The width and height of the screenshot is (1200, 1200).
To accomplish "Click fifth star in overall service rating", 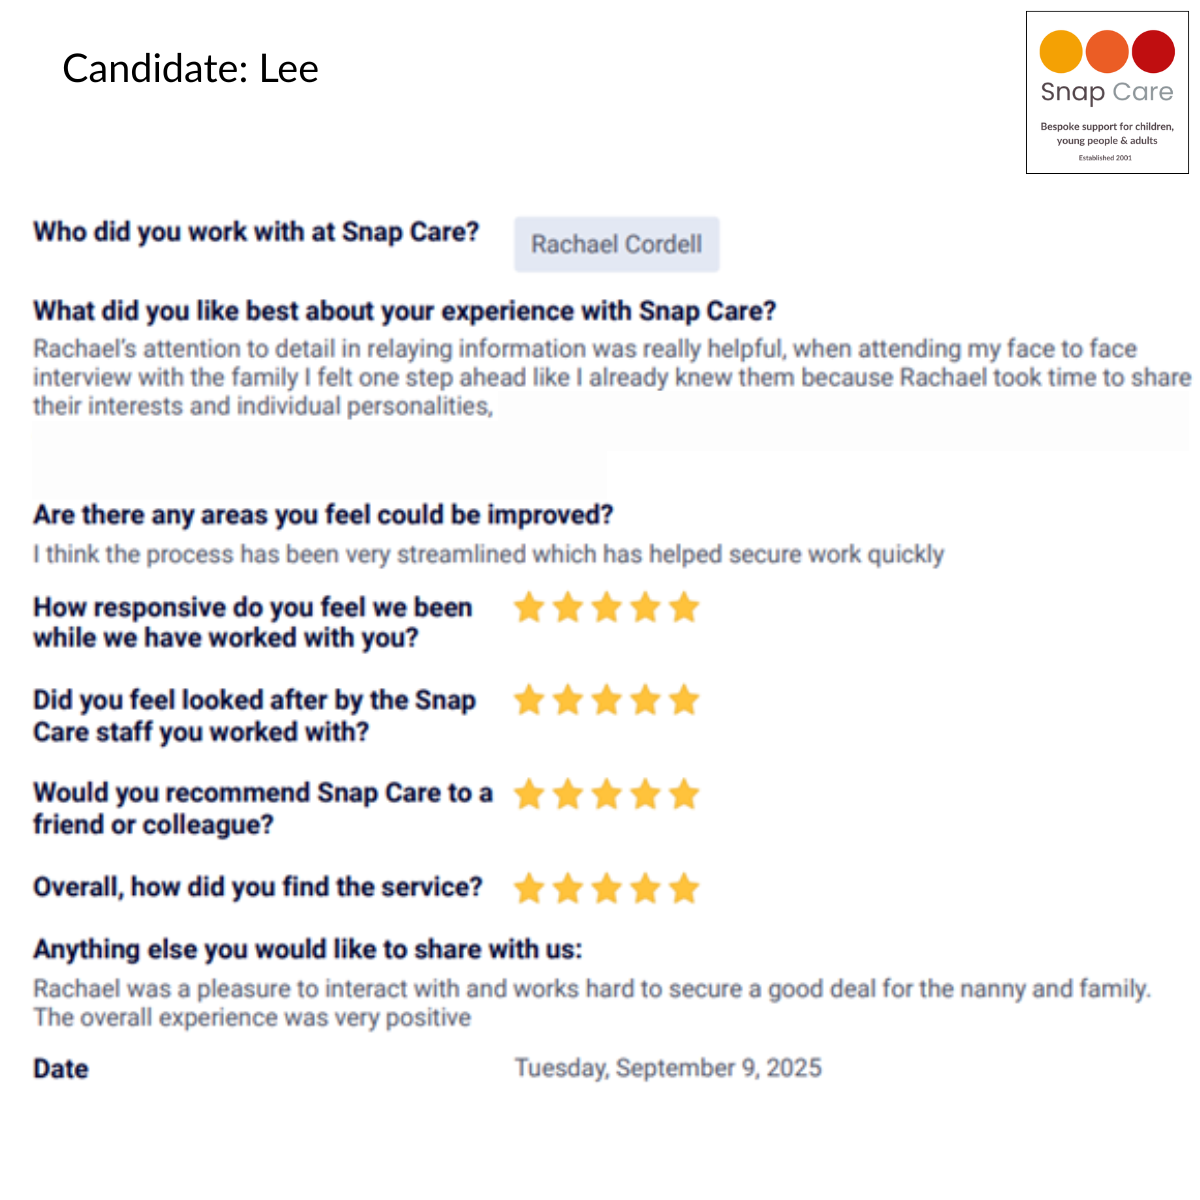I will click(684, 888).
